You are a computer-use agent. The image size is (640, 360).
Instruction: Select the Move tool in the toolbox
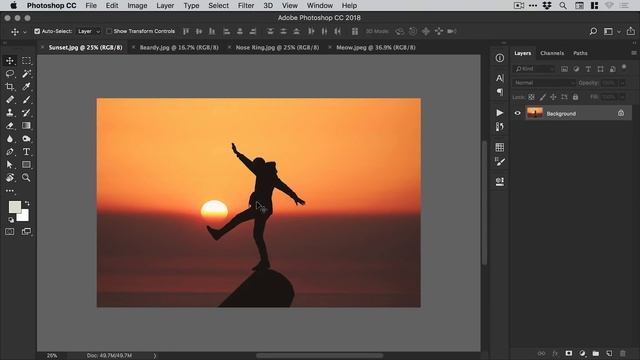click(x=10, y=61)
